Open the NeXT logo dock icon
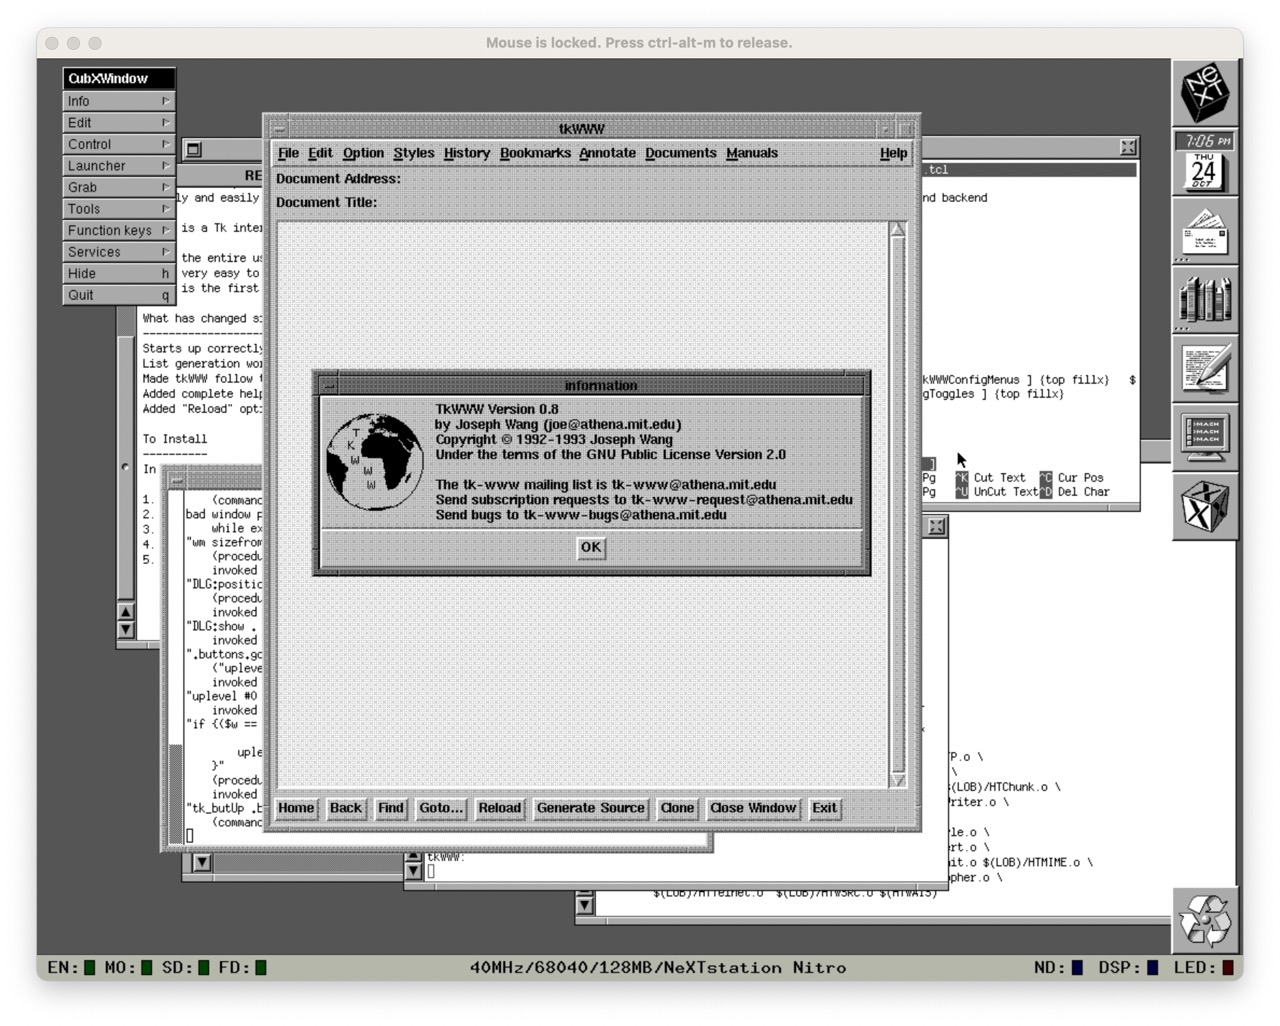Image resolution: width=1280 pixels, height=1026 pixels. click(x=1206, y=93)
